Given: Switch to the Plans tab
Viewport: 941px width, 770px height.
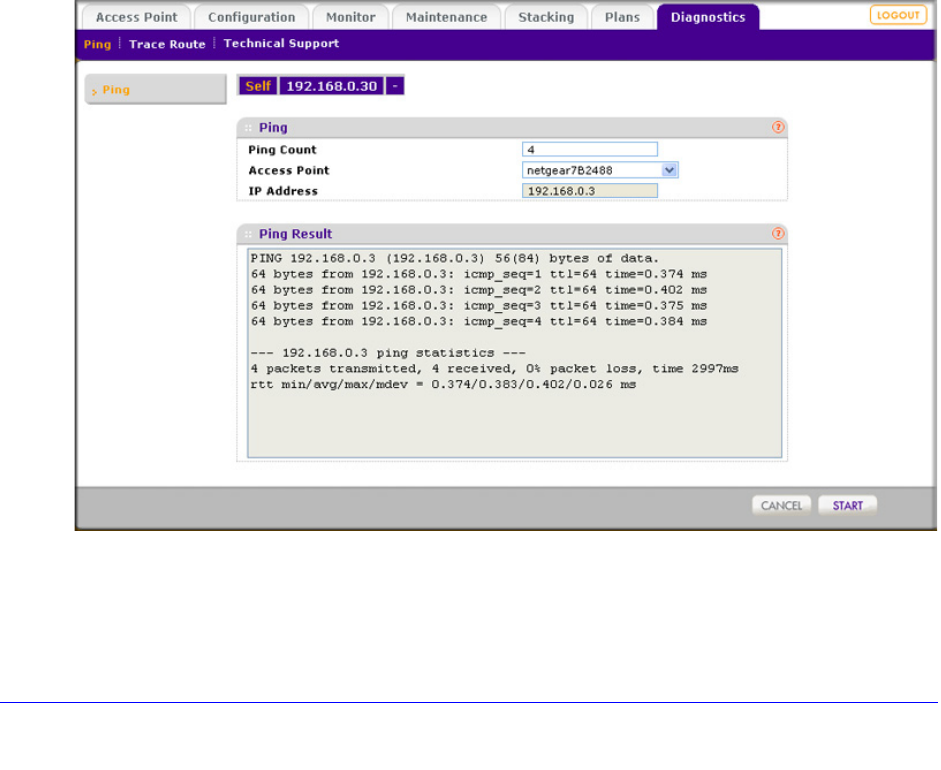Looking at the screenshot, I should coord(622,17).
